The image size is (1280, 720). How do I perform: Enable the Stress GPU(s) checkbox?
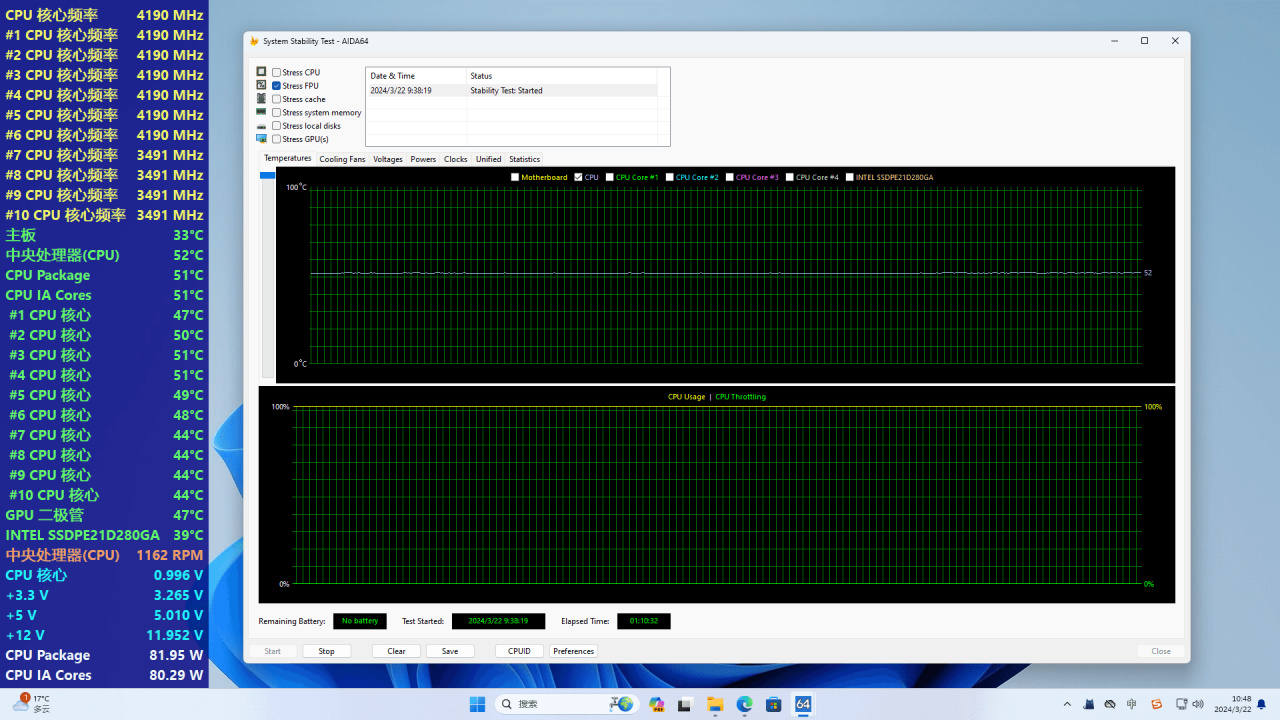coord(276,139)
